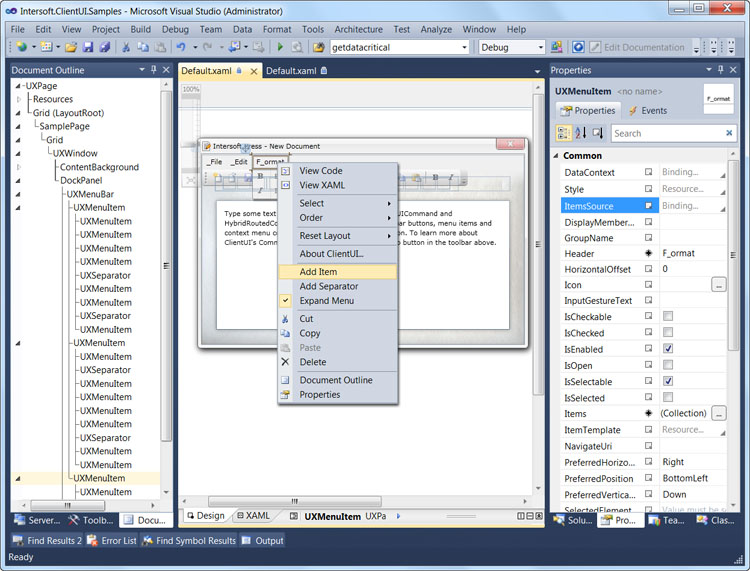Screen dimensions: 750x571
Task: Clear the property search with the X icon
Action: pyautogui.click(x=729, y=133)
